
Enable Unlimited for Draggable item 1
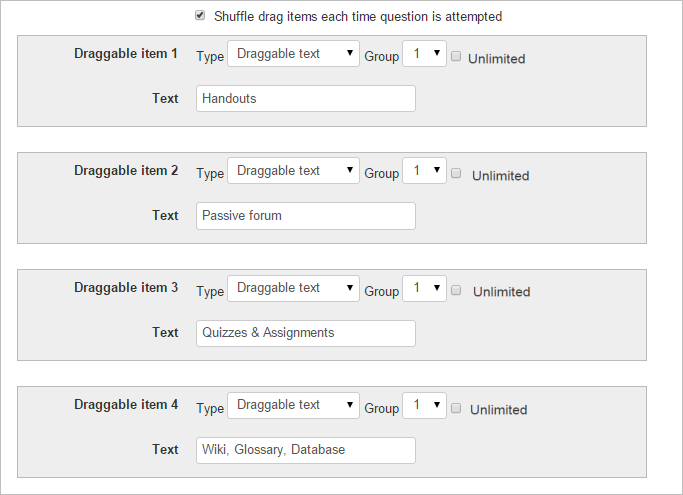coord(456,57)
